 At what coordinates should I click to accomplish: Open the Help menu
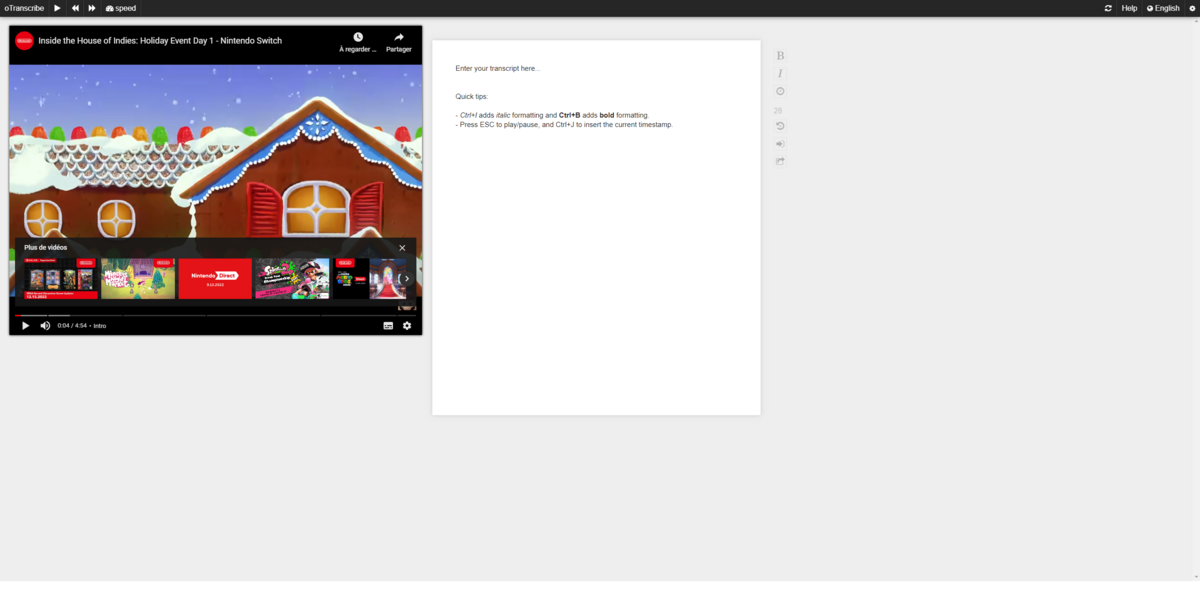(1129, 8)
